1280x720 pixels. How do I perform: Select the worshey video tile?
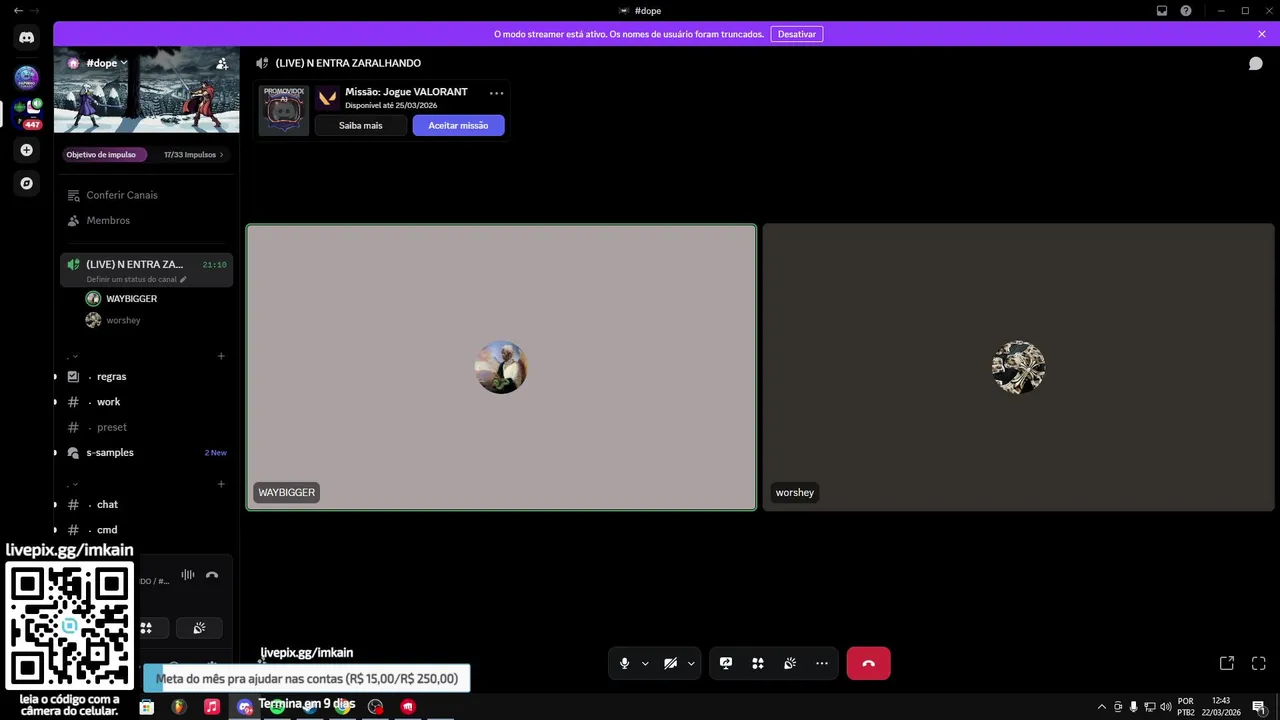[x=1018, y=367]
